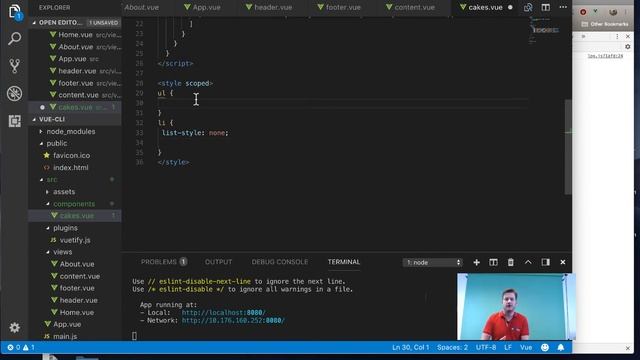Open changes icon in editor toolbar

click(528, 7)
